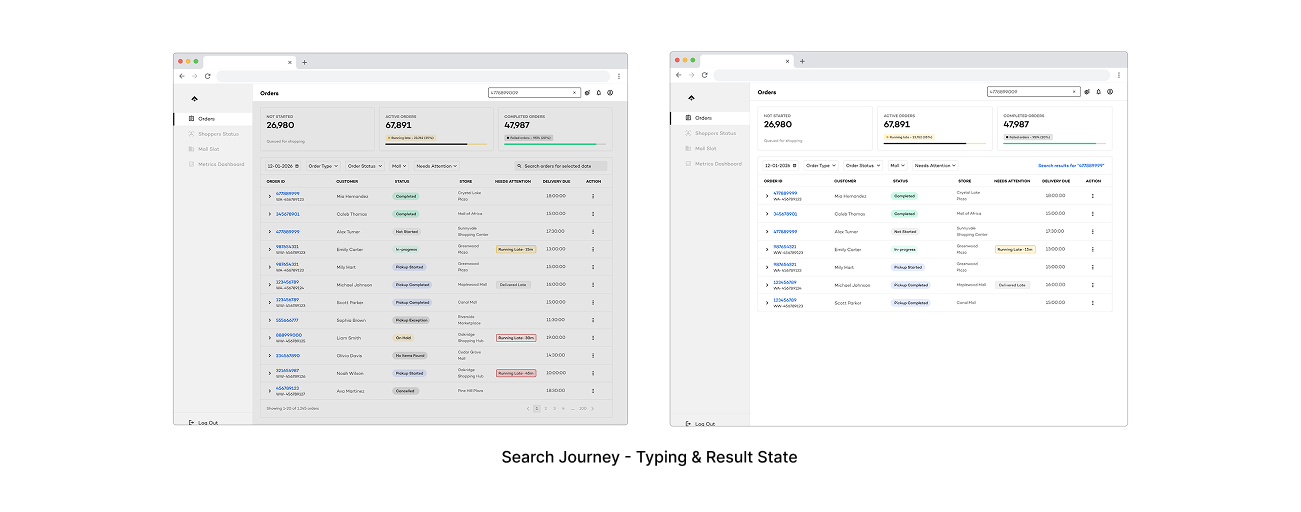This screenshot has width=1301, height=512.
Task: Click the 'Search orders for selected date' field
Action: (560, 166)
